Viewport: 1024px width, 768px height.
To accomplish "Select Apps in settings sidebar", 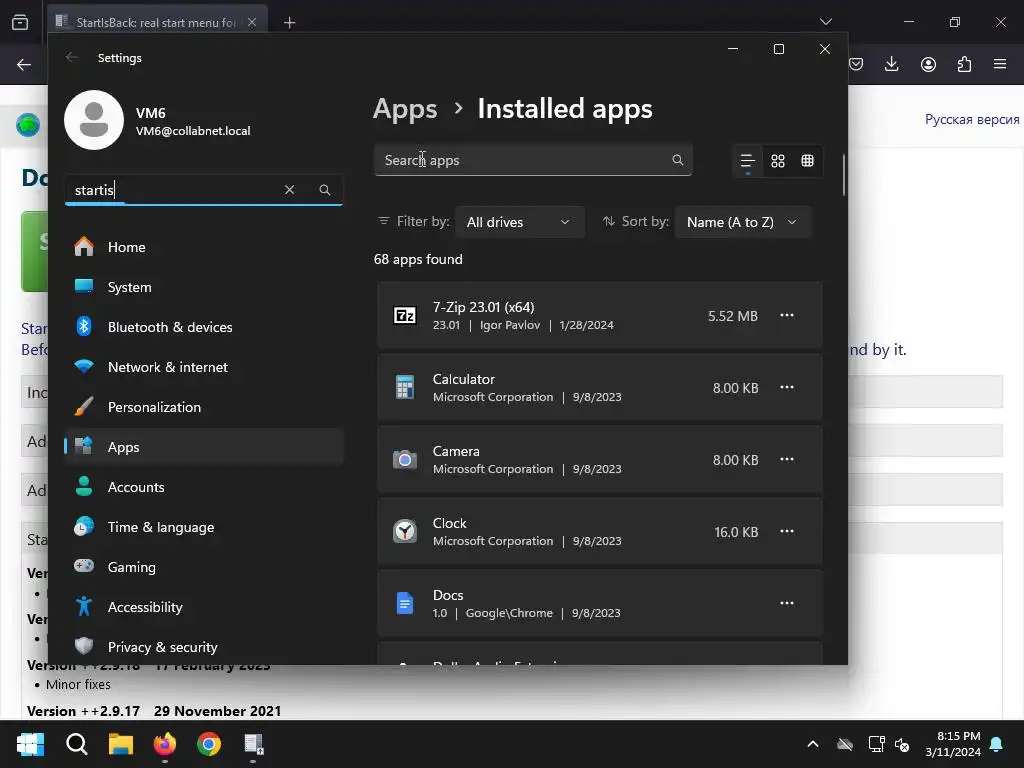I will tap(204, 447).
